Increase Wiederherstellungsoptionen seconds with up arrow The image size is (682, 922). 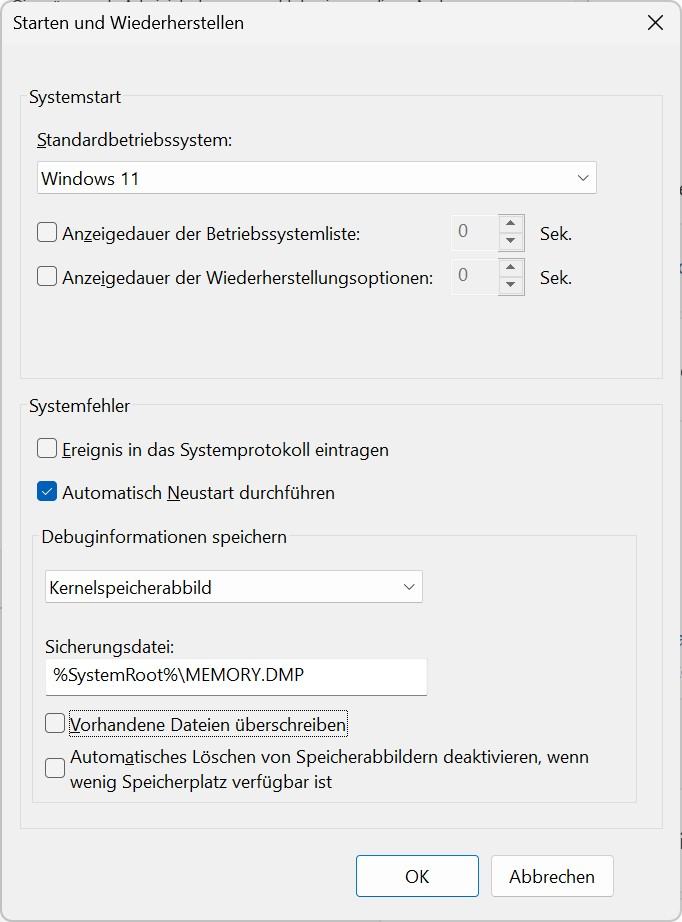pos(511,267)
